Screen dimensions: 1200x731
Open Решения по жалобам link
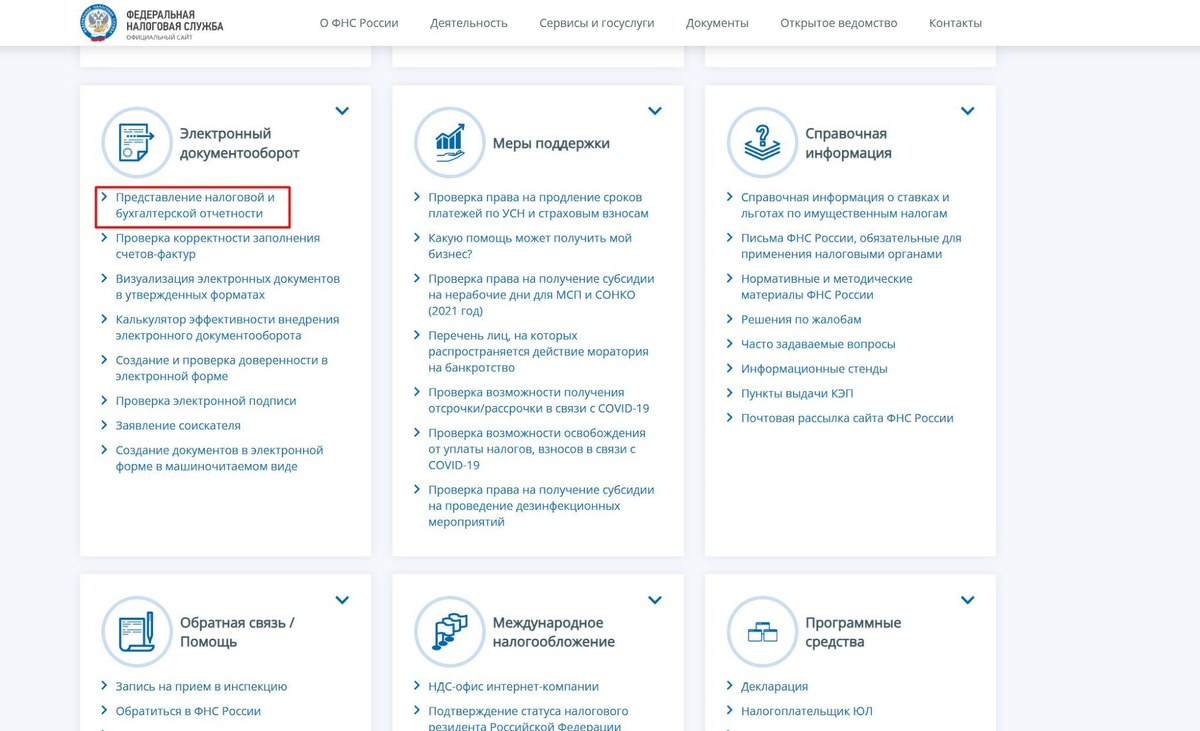tap(801, 320)
